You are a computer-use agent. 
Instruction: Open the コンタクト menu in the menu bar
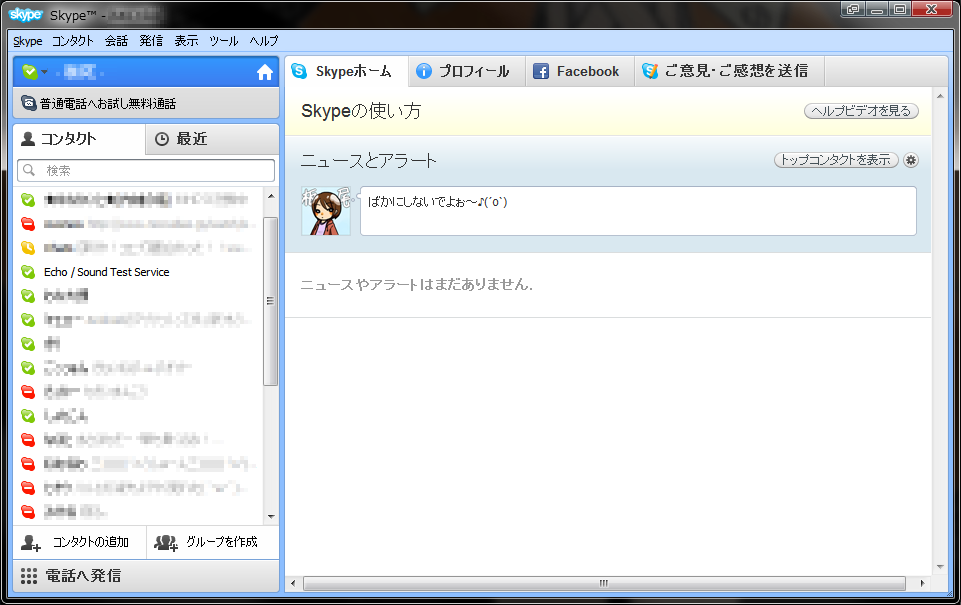click(72, 41)
